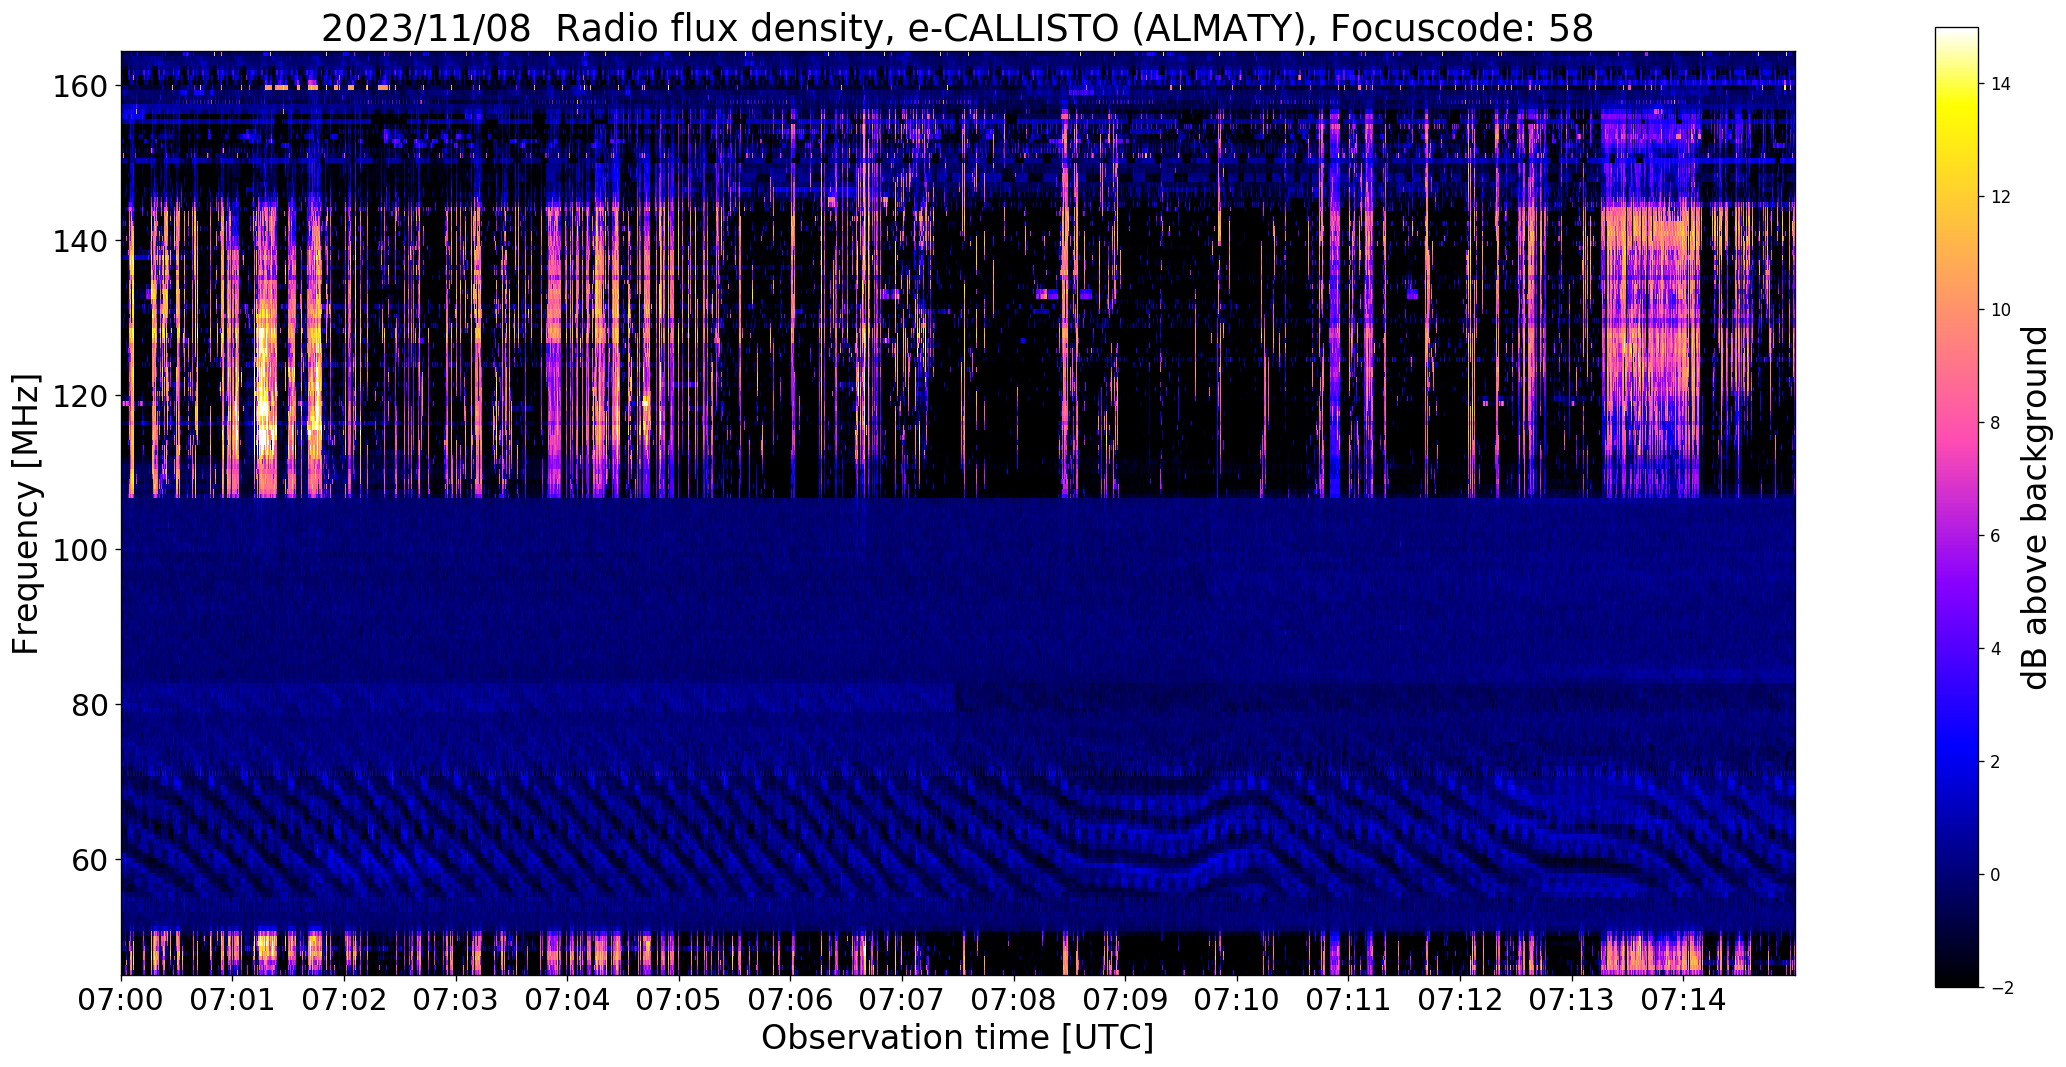Click the 140 tick label on frequency axis
The image size is (2066, 1067).
pos(80,242)
